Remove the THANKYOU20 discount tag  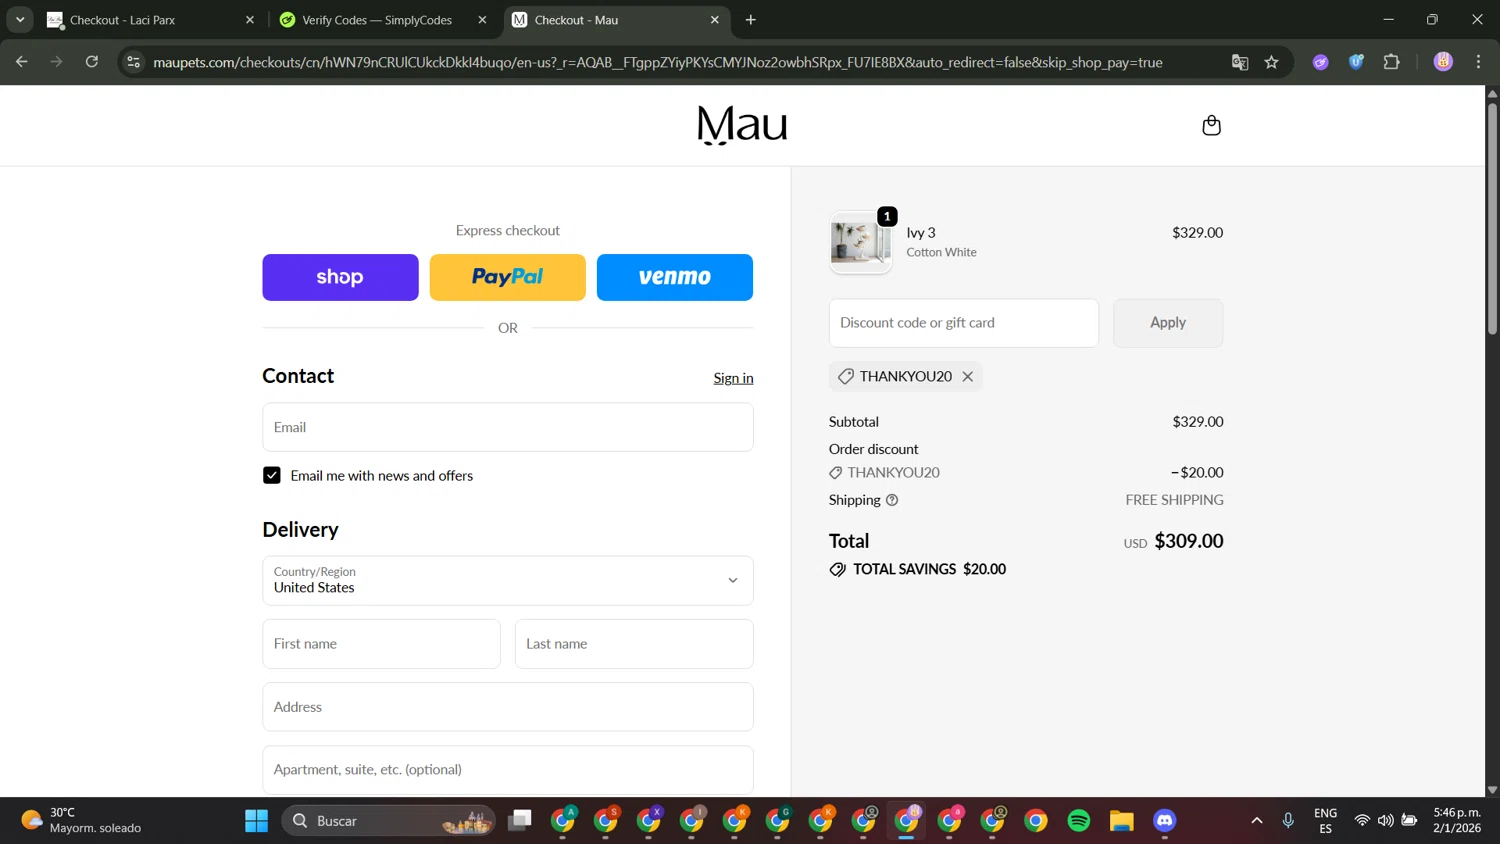pos(967,377)
